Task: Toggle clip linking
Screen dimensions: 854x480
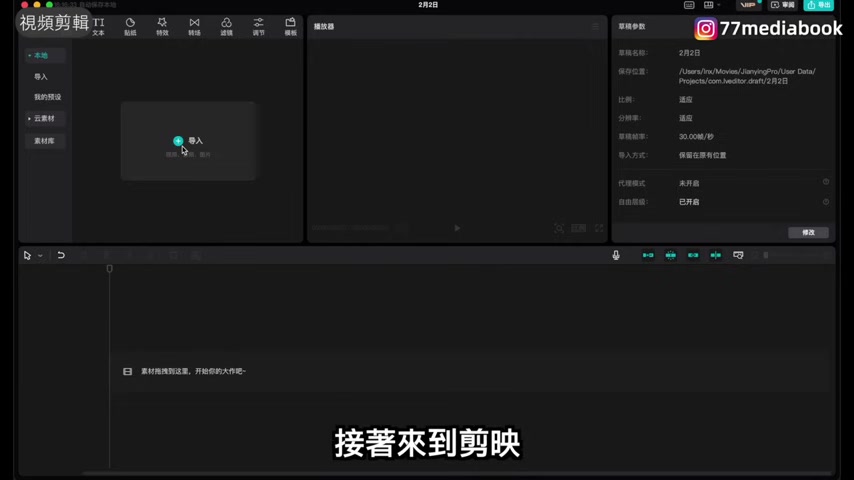Action: [693, 255]
